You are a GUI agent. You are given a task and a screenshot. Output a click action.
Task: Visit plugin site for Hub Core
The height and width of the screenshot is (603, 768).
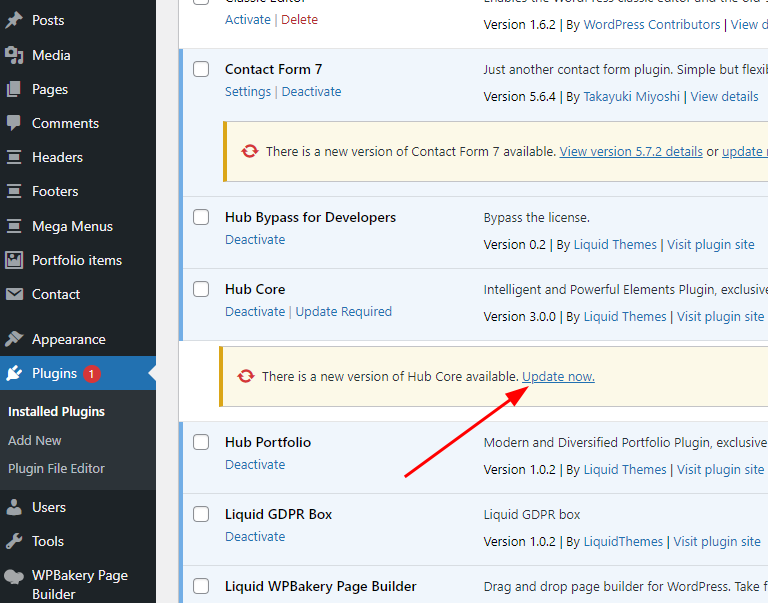[x=720, y=316]
